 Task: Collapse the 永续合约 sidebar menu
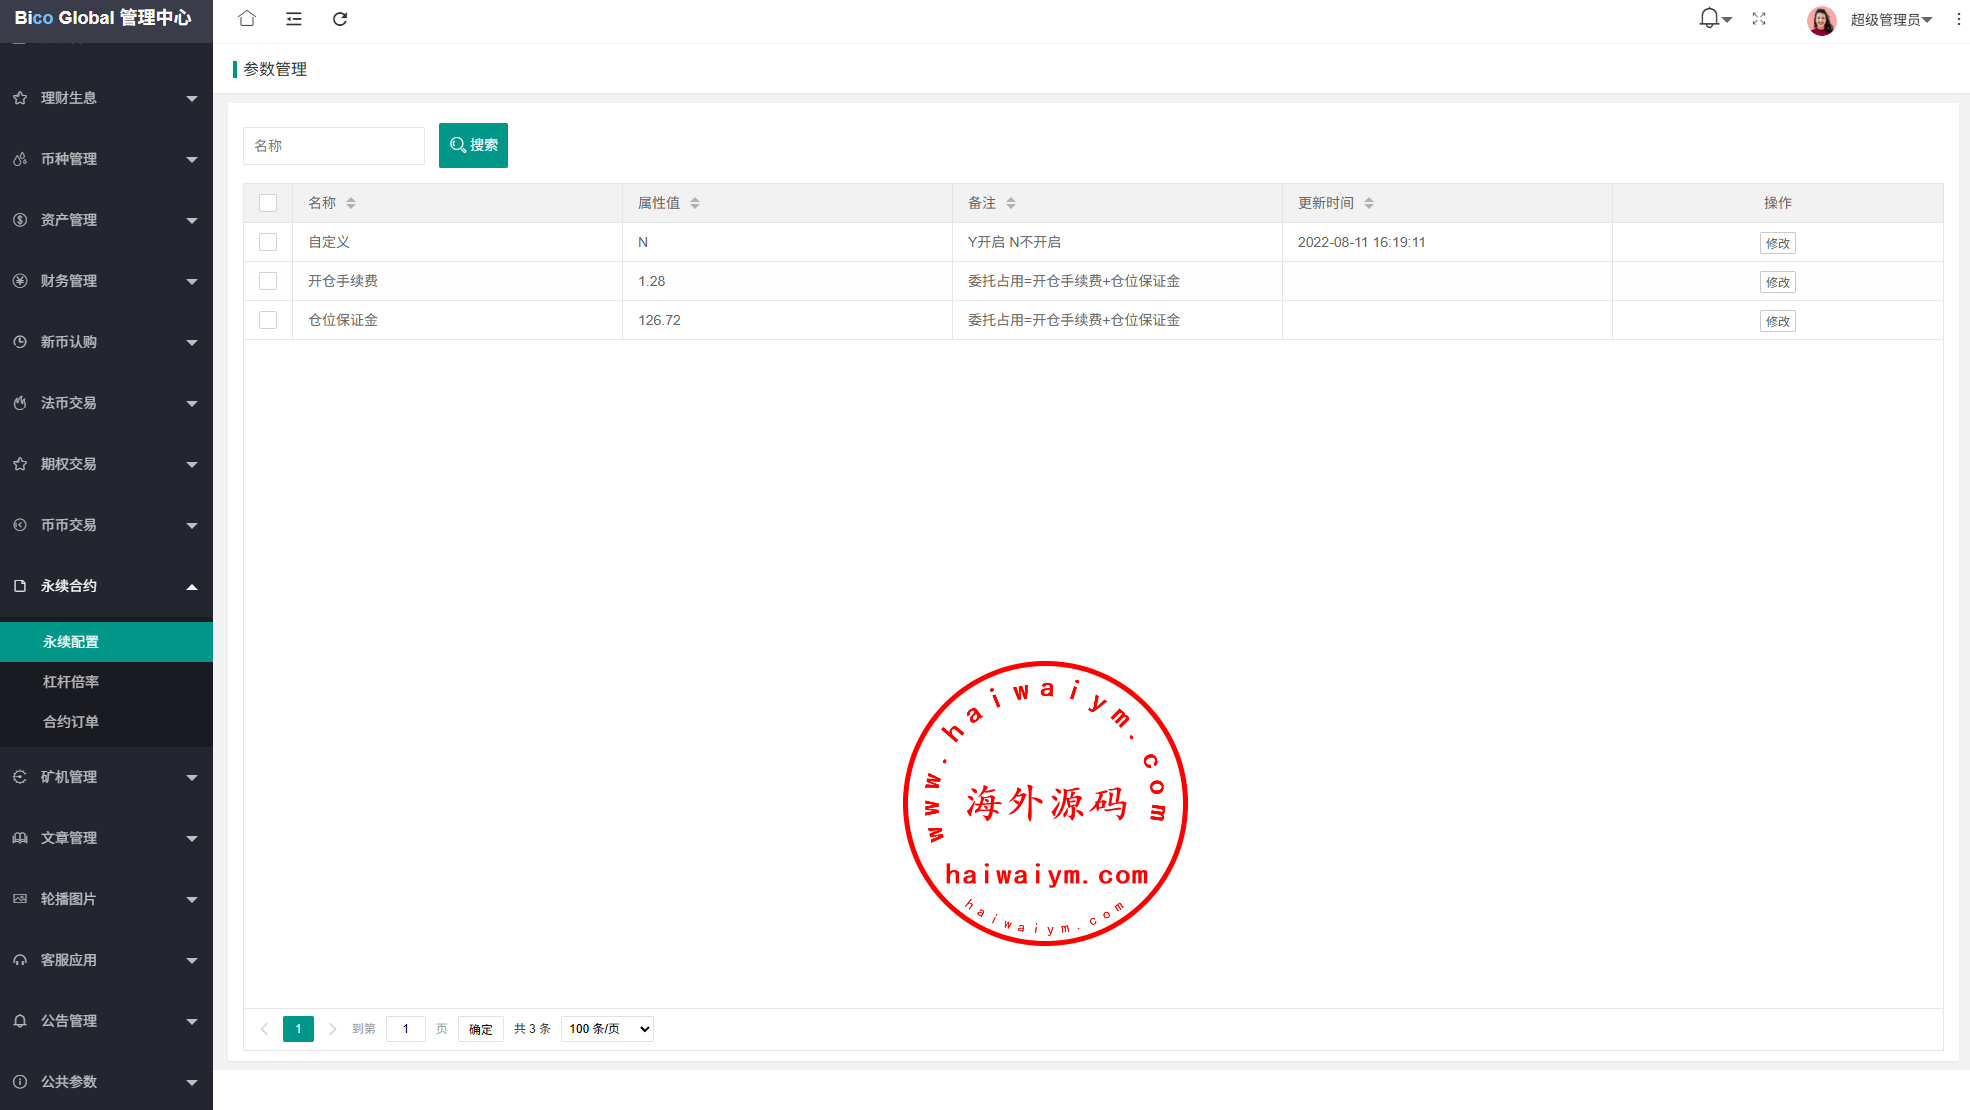tap(106, 586)
